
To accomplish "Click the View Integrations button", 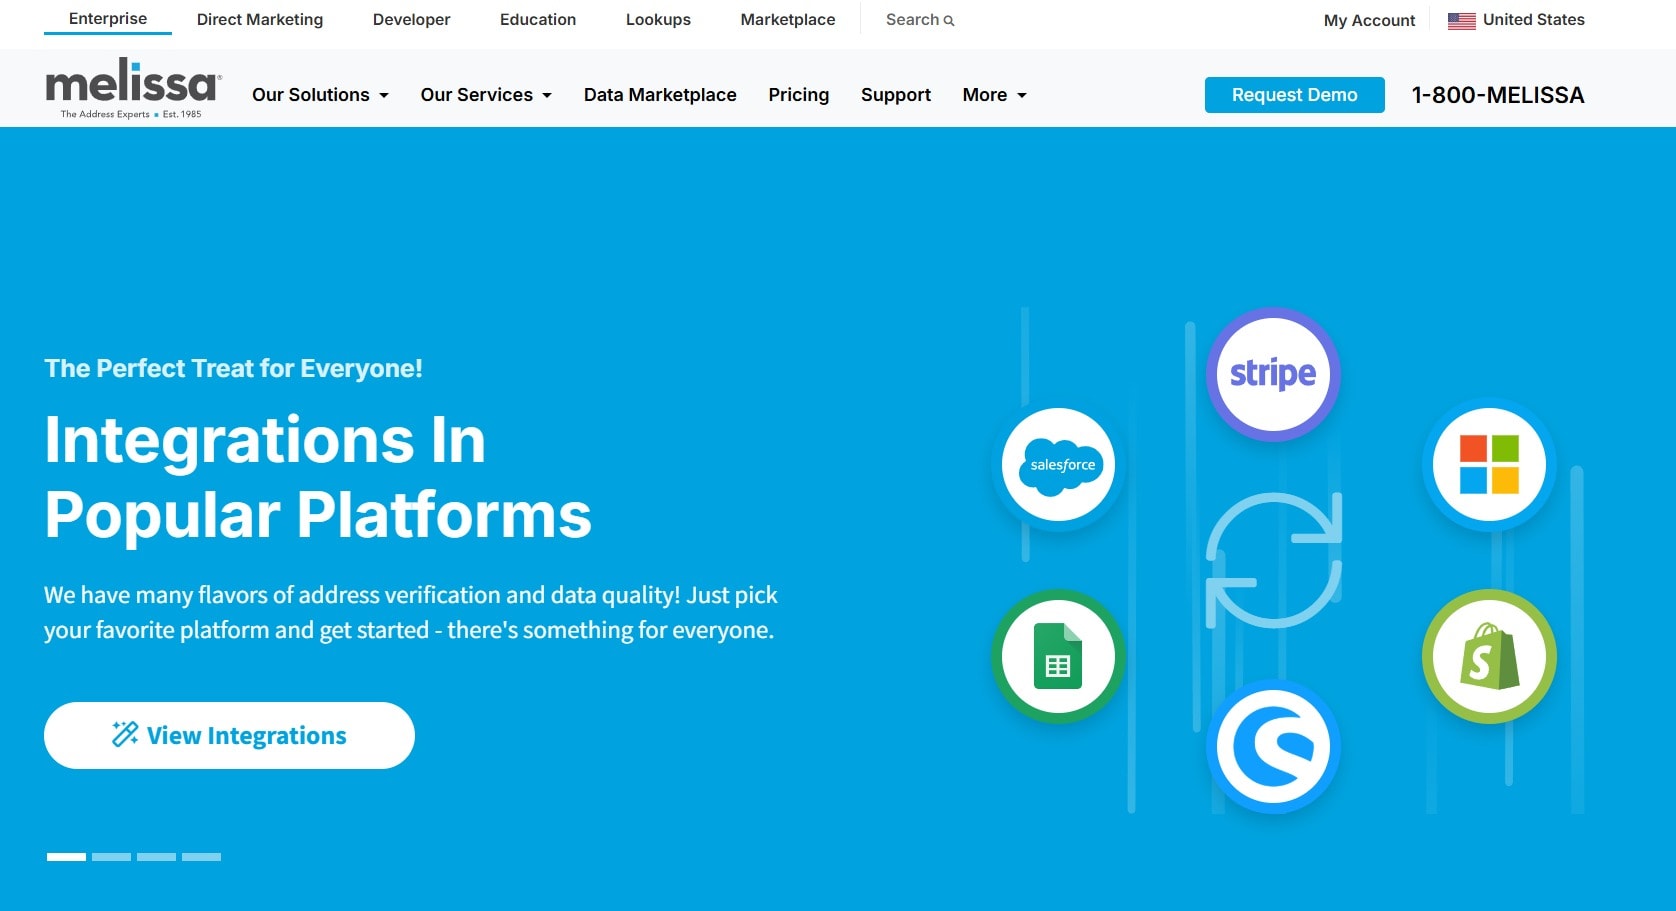I will (x=229, y=735).
